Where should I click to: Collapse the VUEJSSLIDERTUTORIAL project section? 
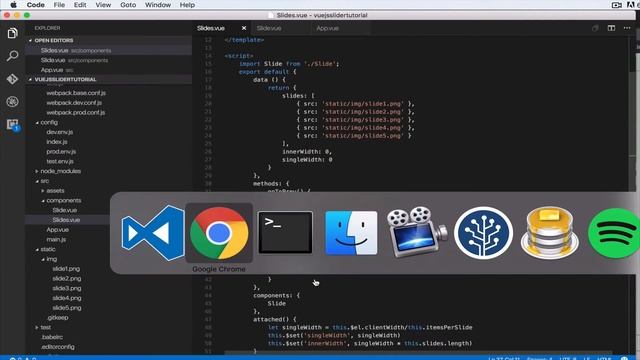pyautogui.click(x=65, y=80)
